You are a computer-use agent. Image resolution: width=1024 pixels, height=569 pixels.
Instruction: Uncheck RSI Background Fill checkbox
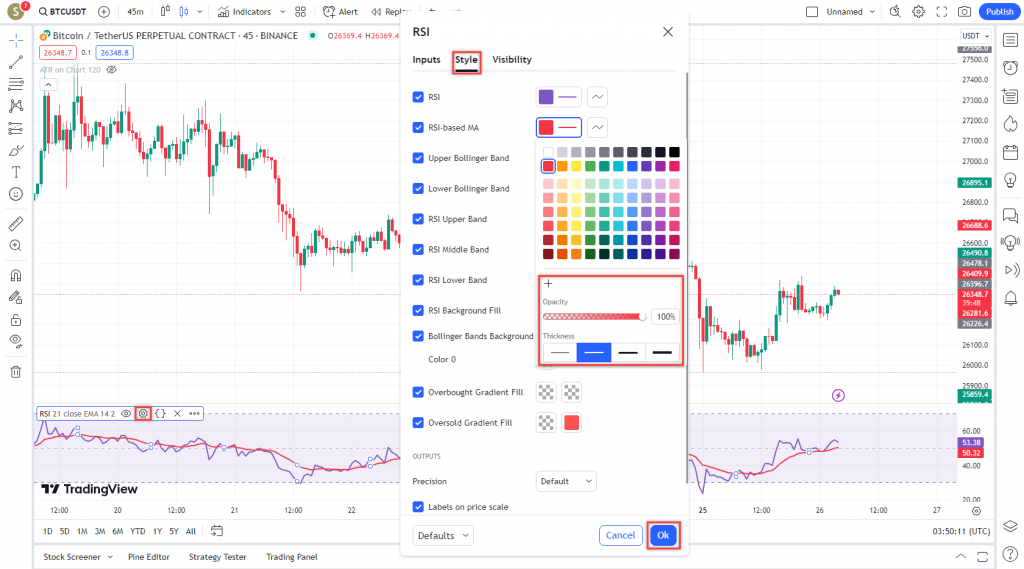point(418,310)
